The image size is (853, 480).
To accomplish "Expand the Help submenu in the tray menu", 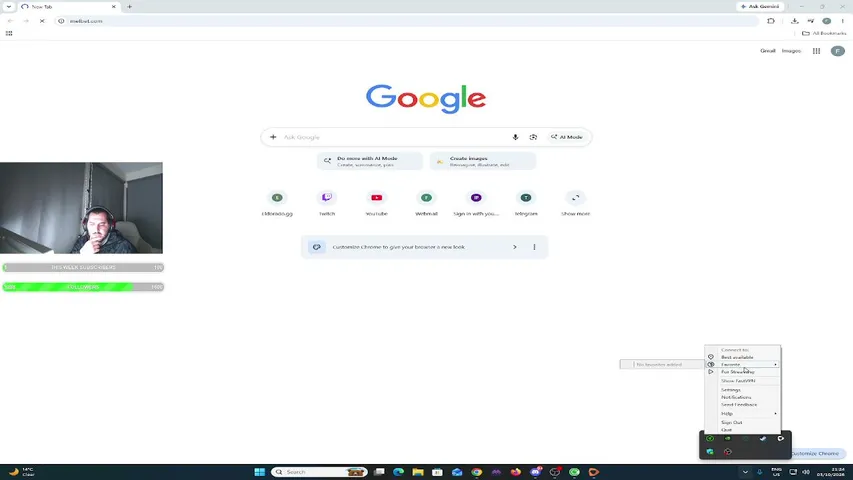I will pos(743,414).
